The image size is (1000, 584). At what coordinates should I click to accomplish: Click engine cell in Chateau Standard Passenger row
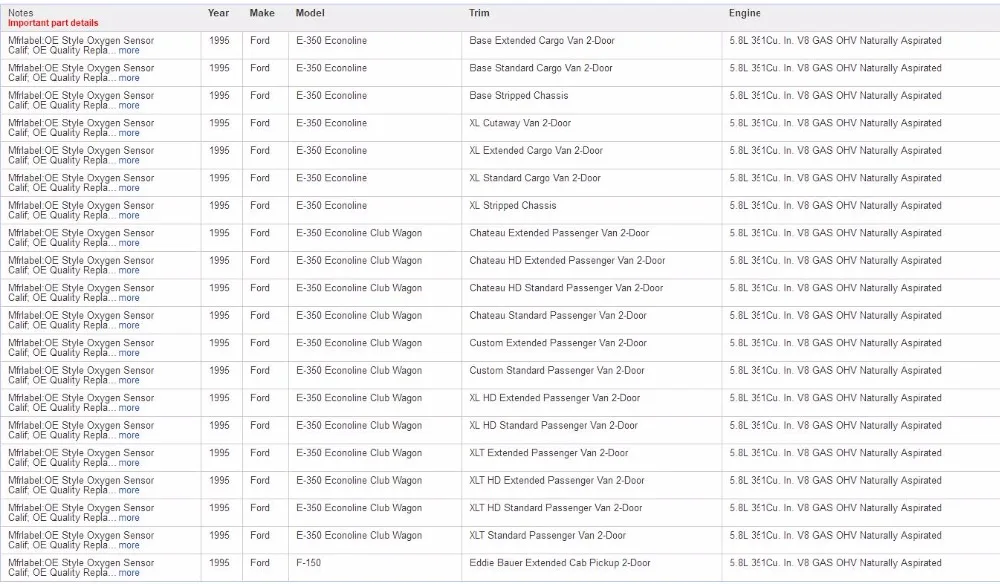pyautogui.click(x=835, y=315)
